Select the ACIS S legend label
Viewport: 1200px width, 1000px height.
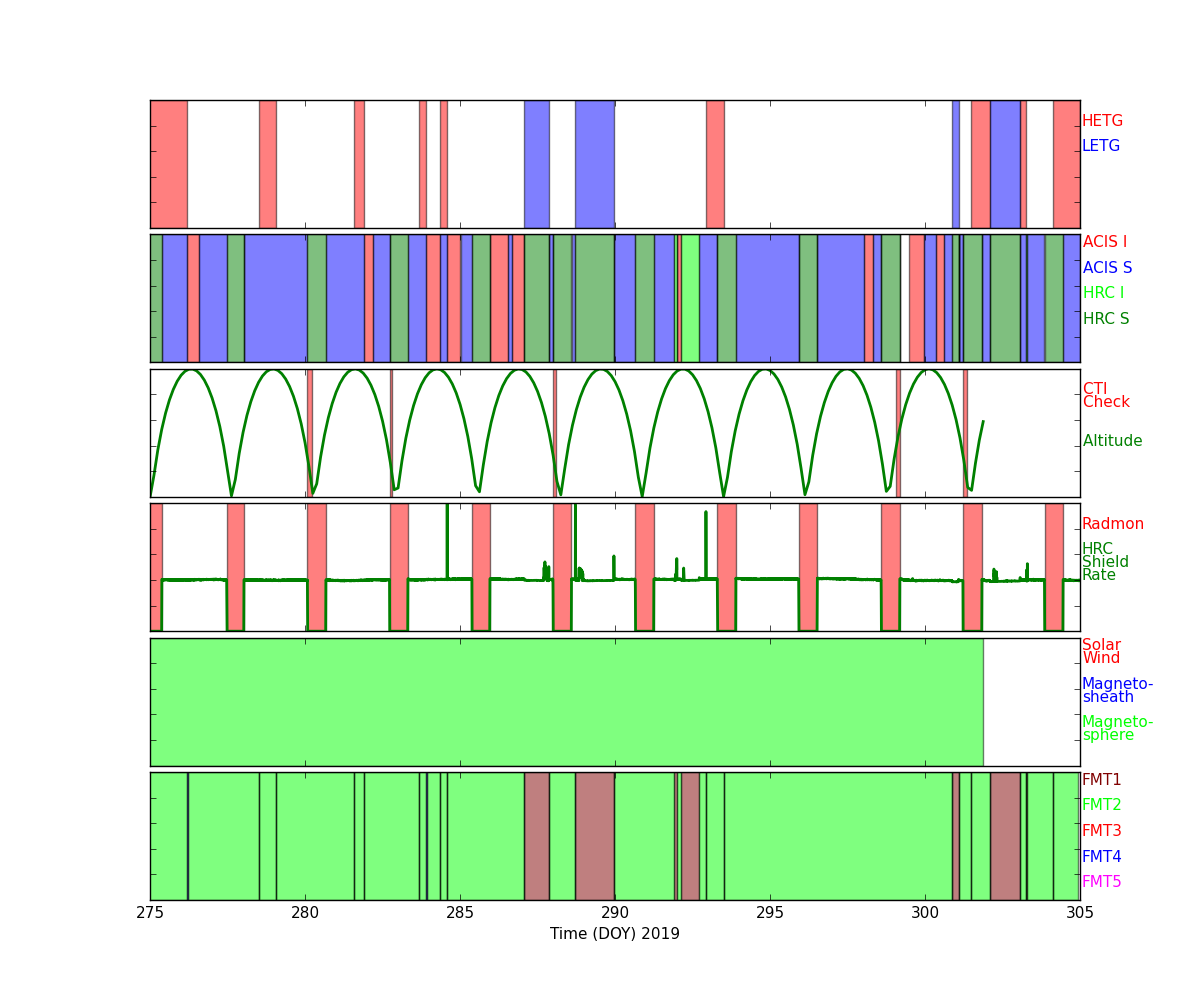pos(1107,268)
